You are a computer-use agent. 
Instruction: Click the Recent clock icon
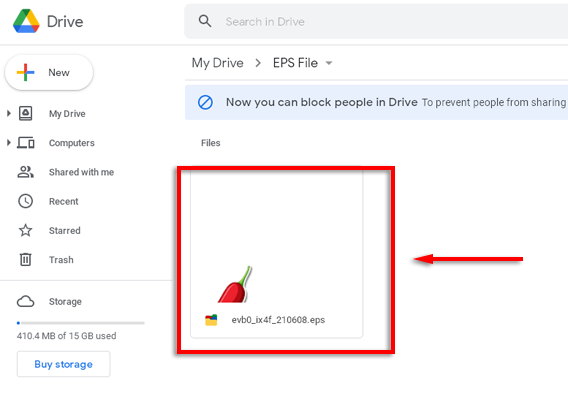pyautogui.click(x=25, y=201)
